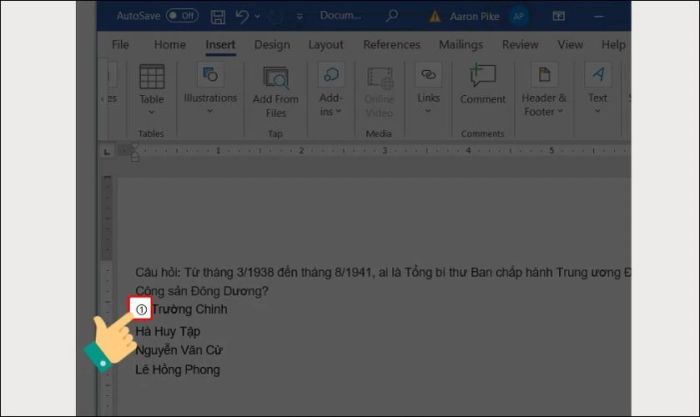
Task: Switch to the View tab
Action: [570, 45]
